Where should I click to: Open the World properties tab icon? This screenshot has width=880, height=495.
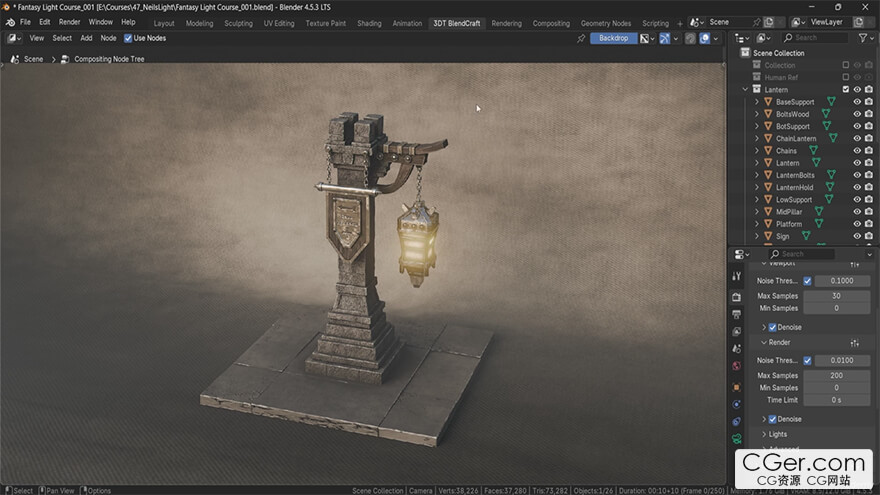click(737, 366)
